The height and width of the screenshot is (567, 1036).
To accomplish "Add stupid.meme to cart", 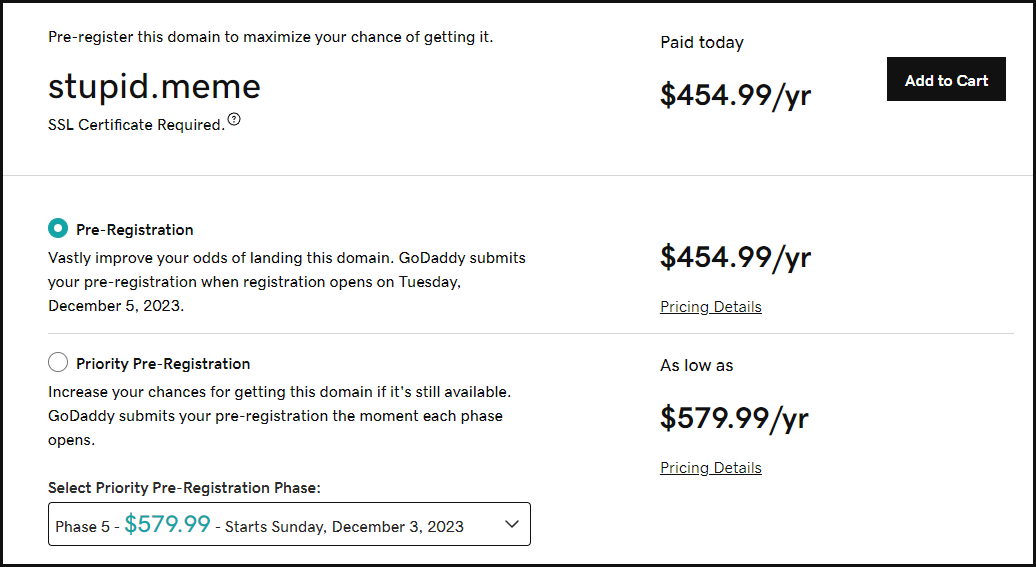I will pos(946,80).
